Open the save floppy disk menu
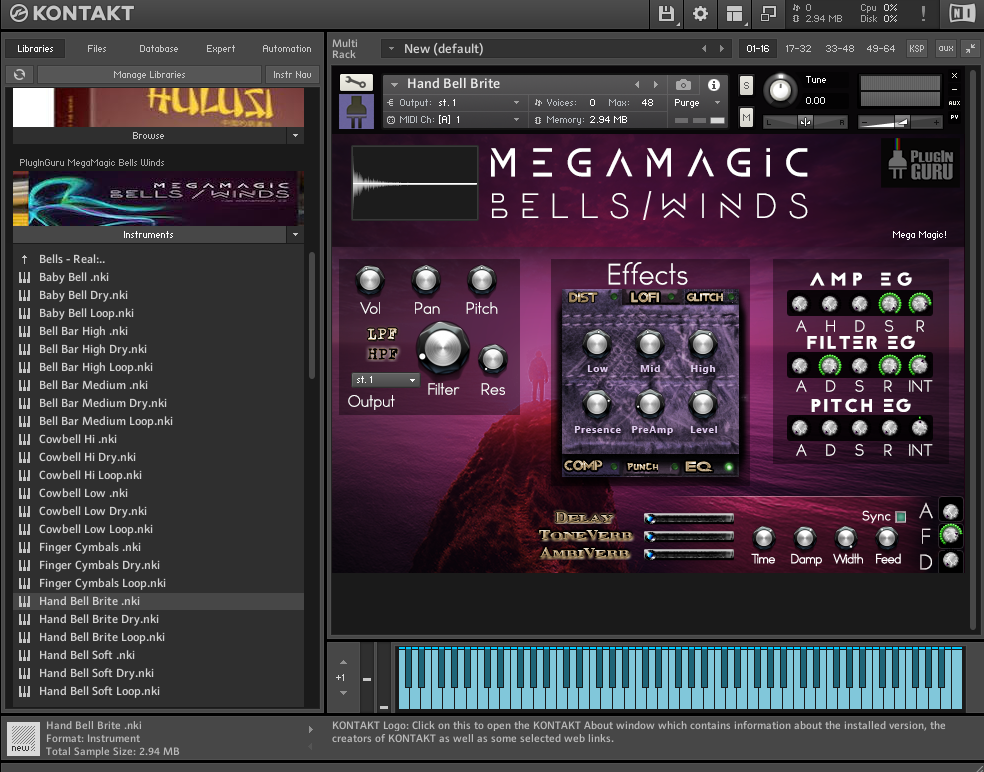The image size is (984, 772). pyautogui.click(x=666, y=14)
